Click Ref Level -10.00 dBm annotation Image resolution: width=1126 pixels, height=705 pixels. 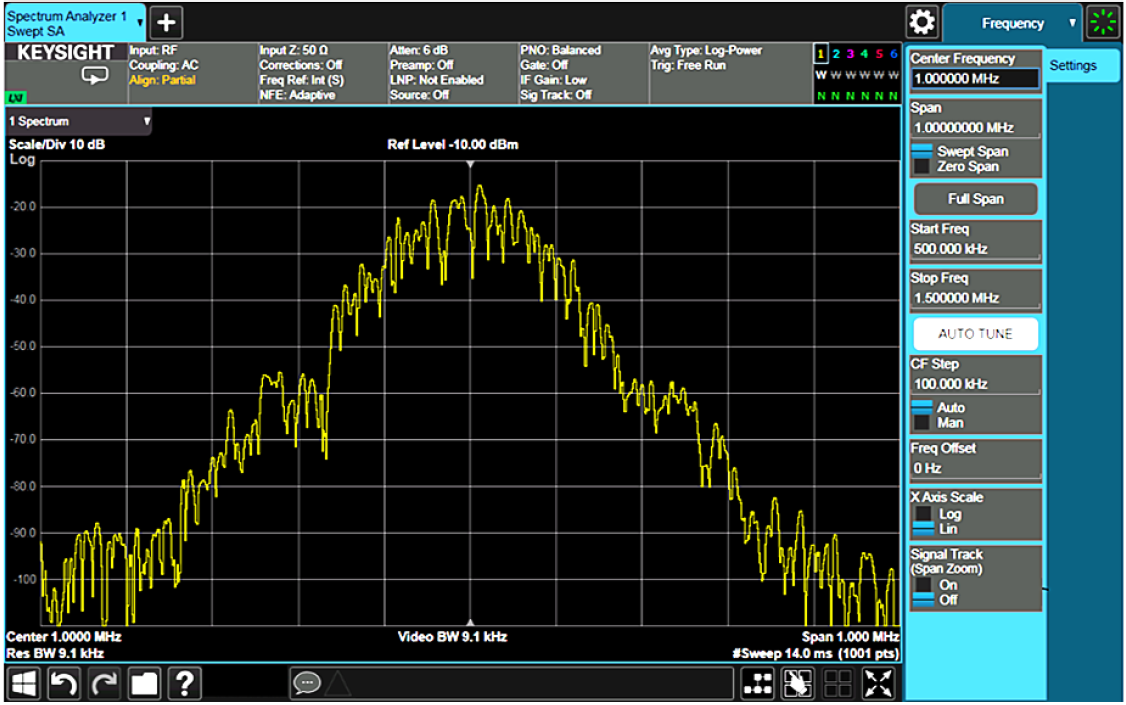[x=452, y=144]
